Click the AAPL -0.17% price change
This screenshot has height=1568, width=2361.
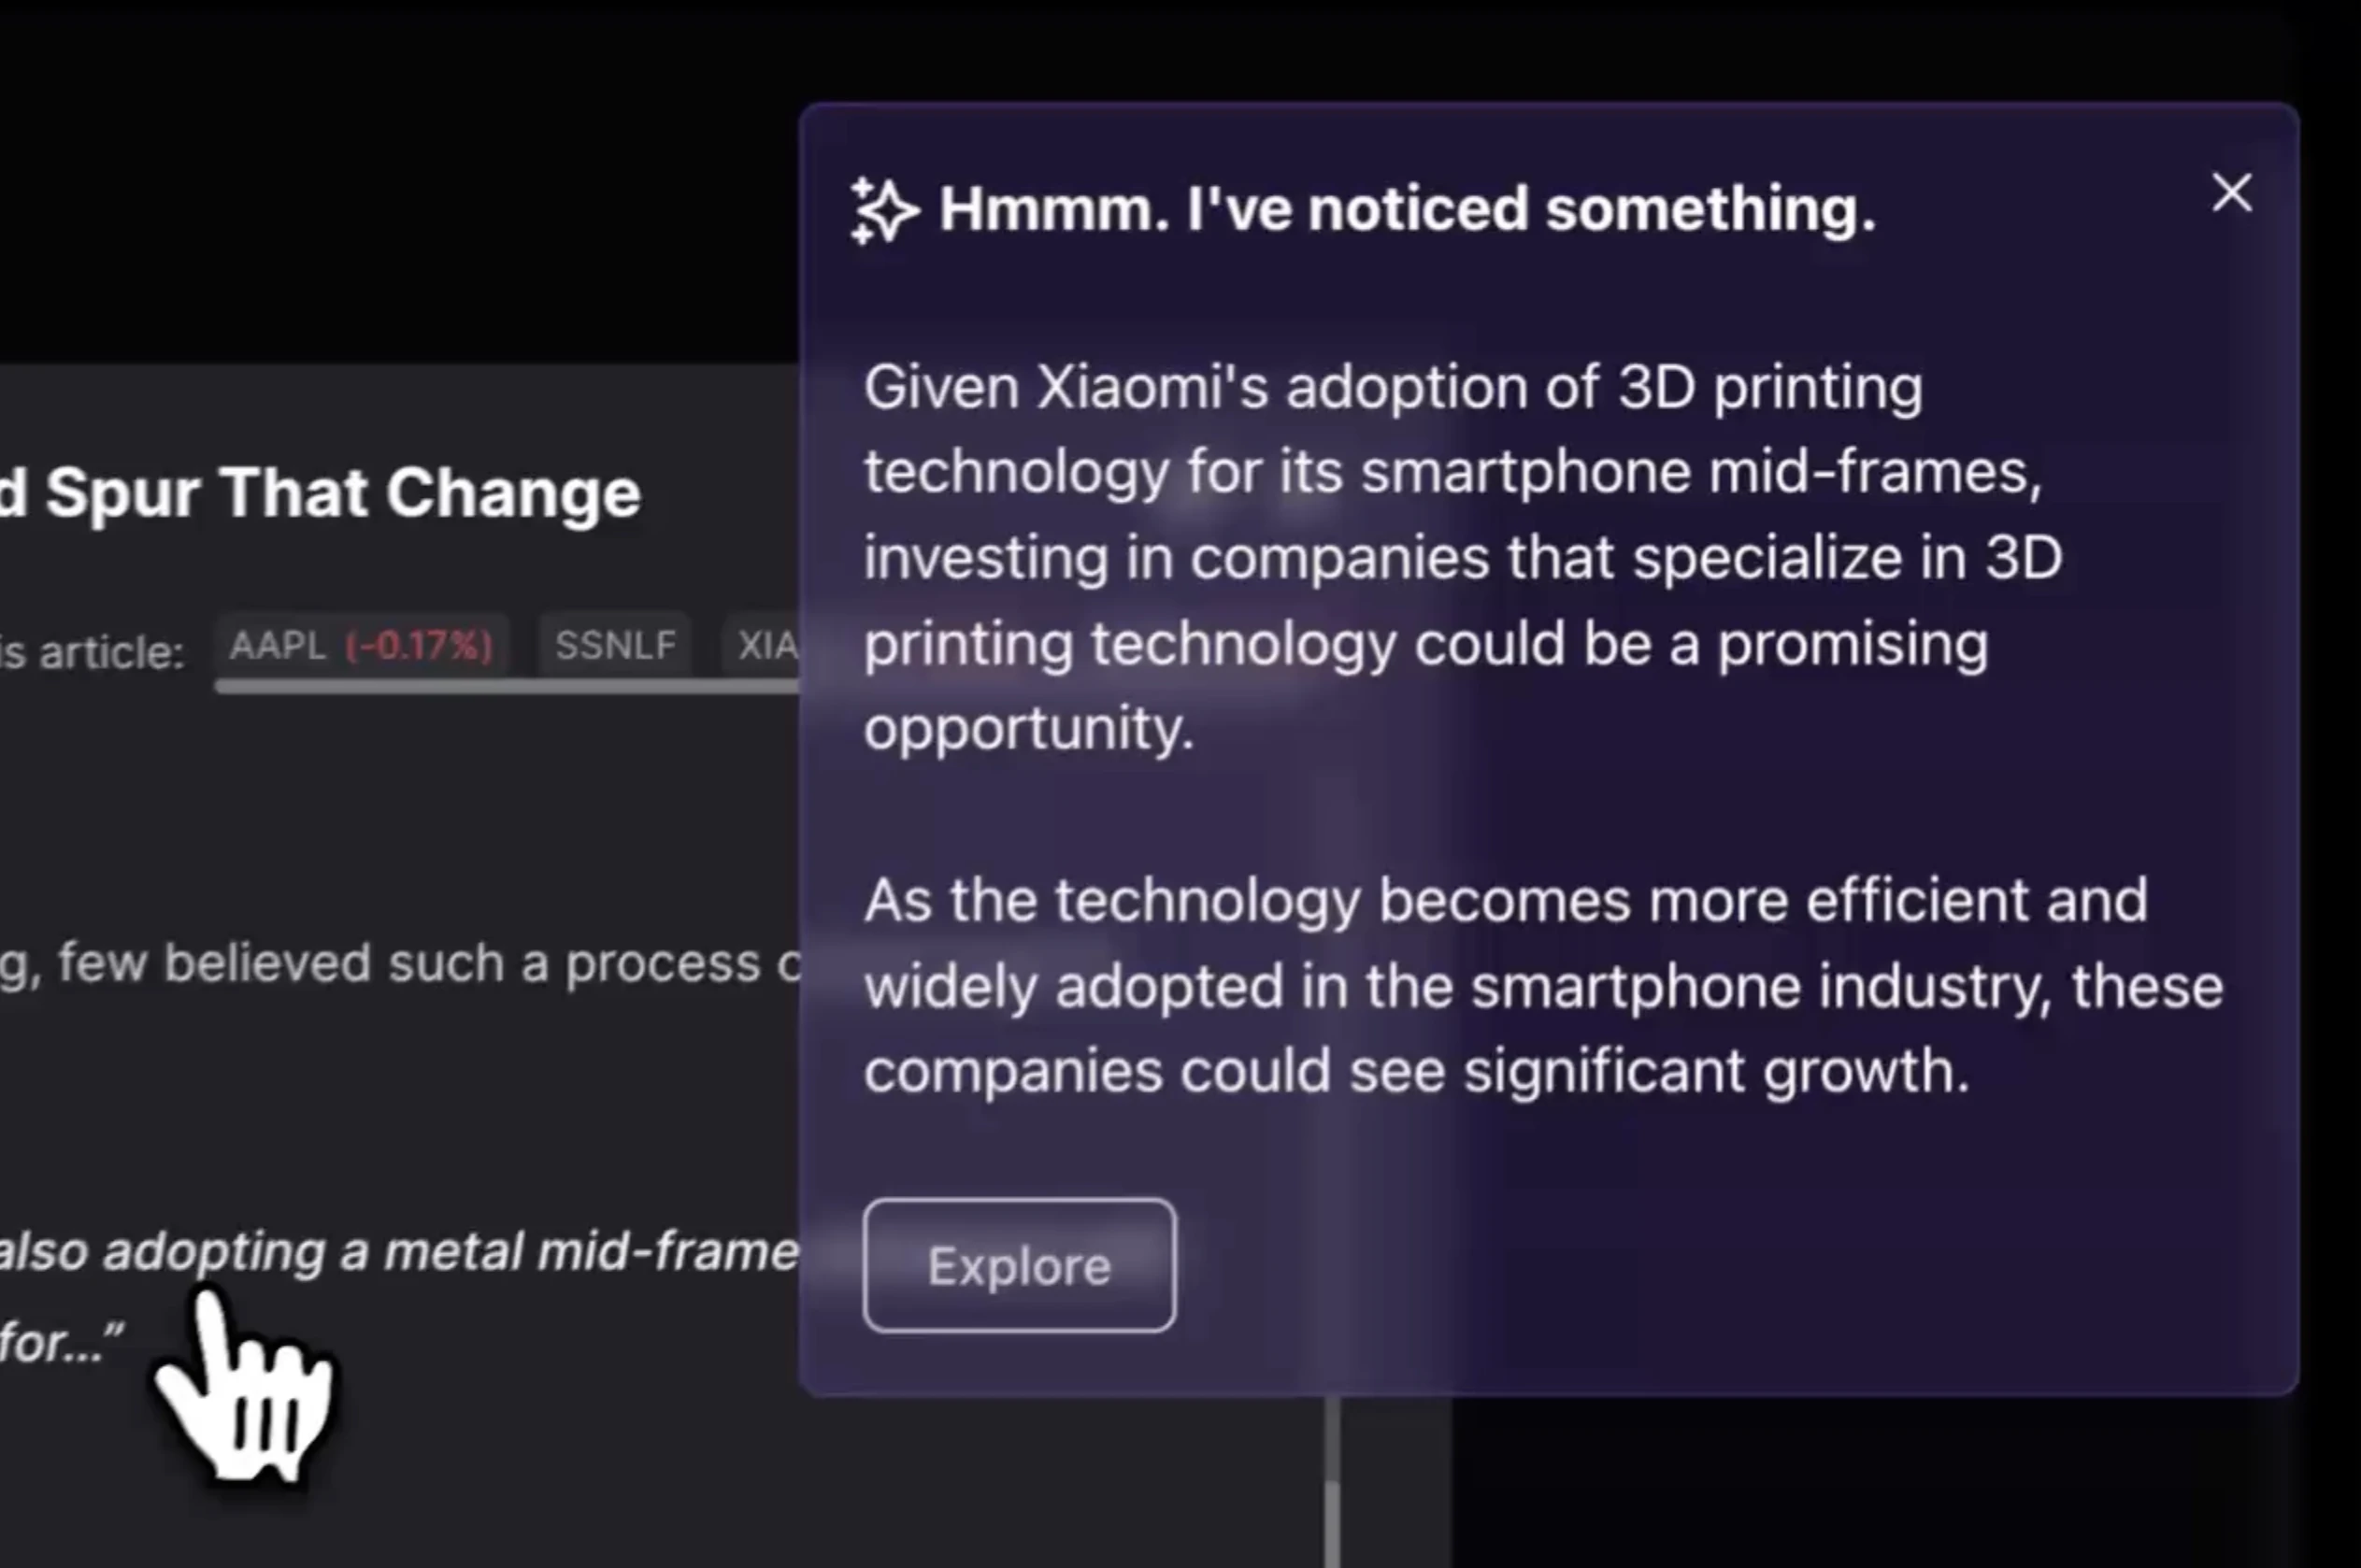419,646
